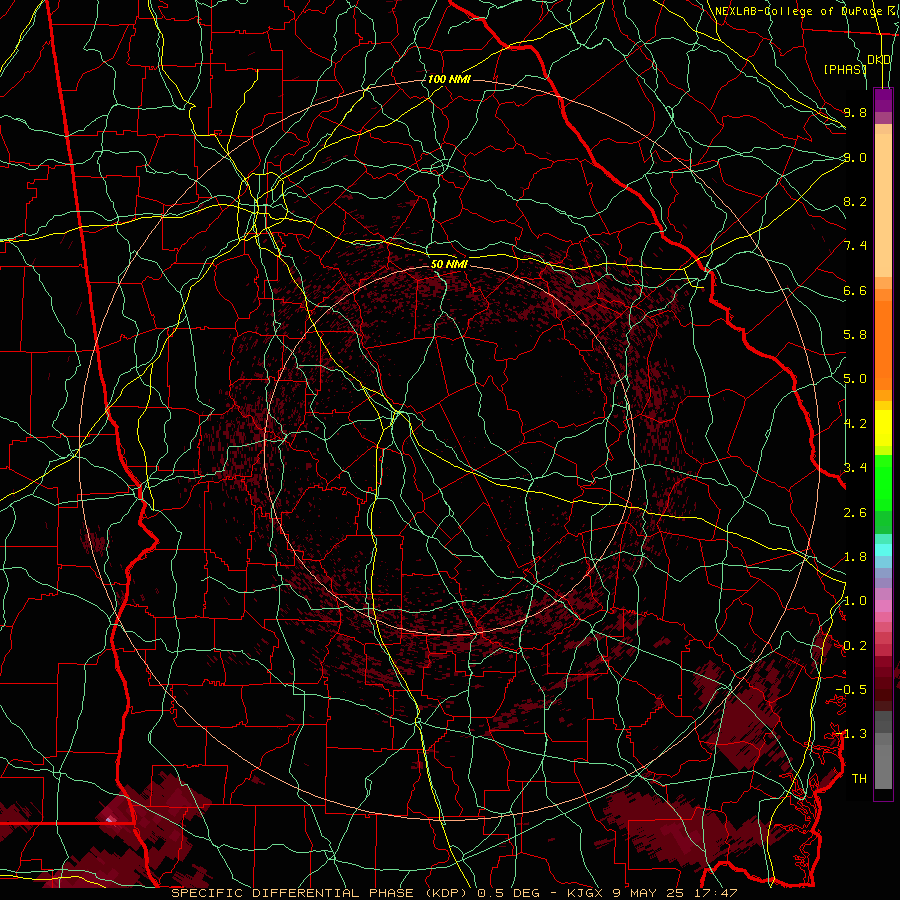The height and width of the screenshot is (900, 900).
Task: Click the 50 NMI range ring label
Action: point(449,264)
